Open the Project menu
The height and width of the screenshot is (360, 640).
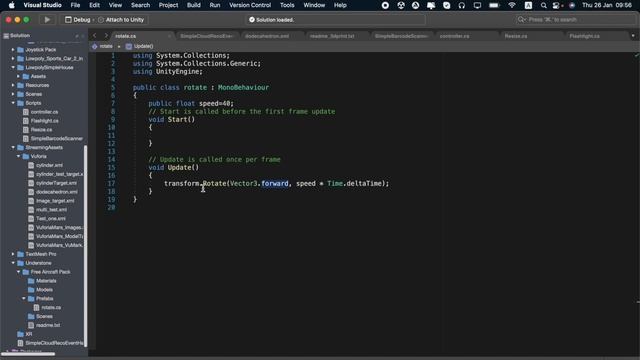pyautogui.click(x=168, y=5)
